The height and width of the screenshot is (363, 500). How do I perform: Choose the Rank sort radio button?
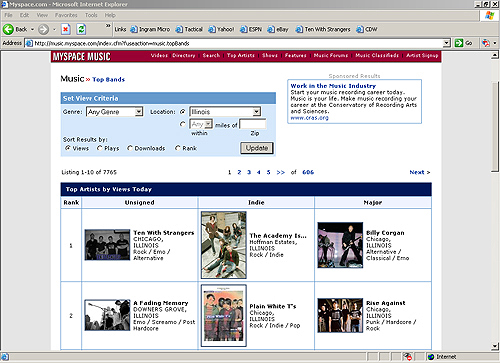pyautogui.click(x=178, y=148)
